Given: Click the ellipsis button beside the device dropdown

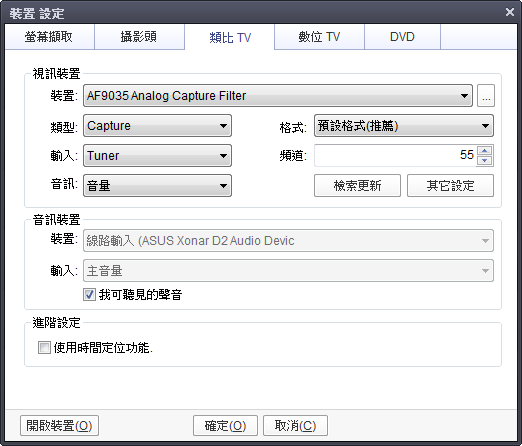Looking at the screenshot, I should pos(486,96).
